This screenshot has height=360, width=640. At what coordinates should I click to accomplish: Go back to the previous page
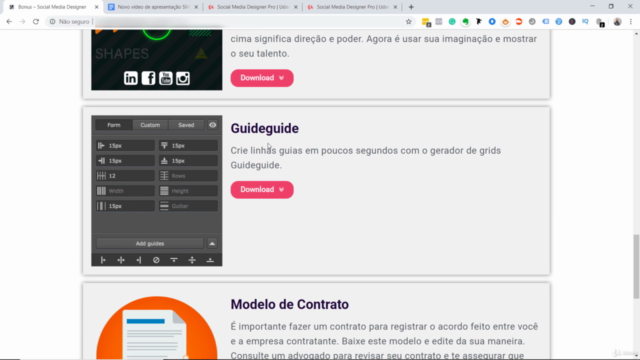tap(9, 22)
